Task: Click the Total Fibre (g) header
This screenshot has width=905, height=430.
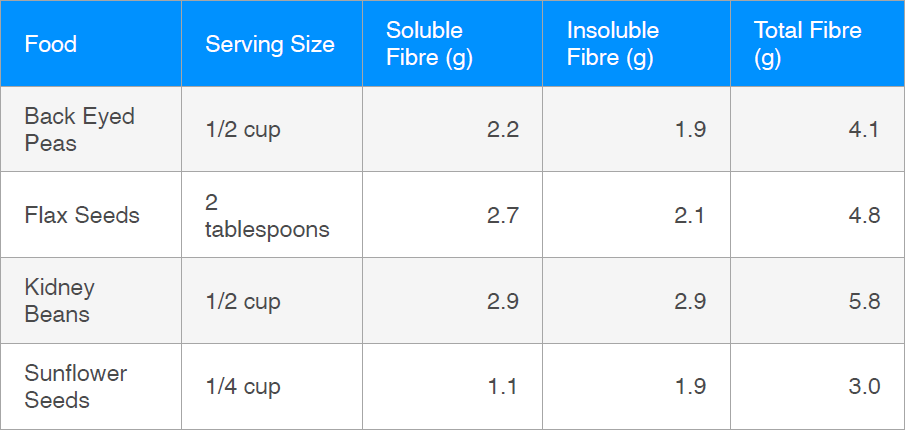Action: coord(817,44)
